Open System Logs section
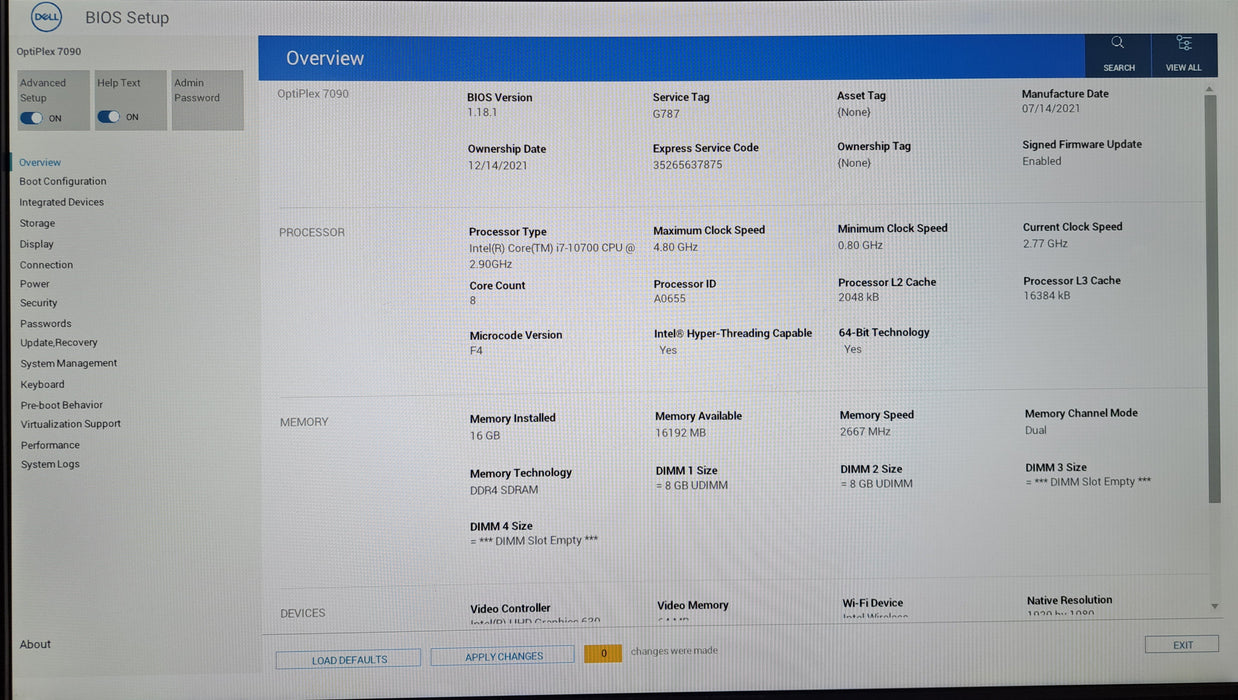 tap(50, 464)
